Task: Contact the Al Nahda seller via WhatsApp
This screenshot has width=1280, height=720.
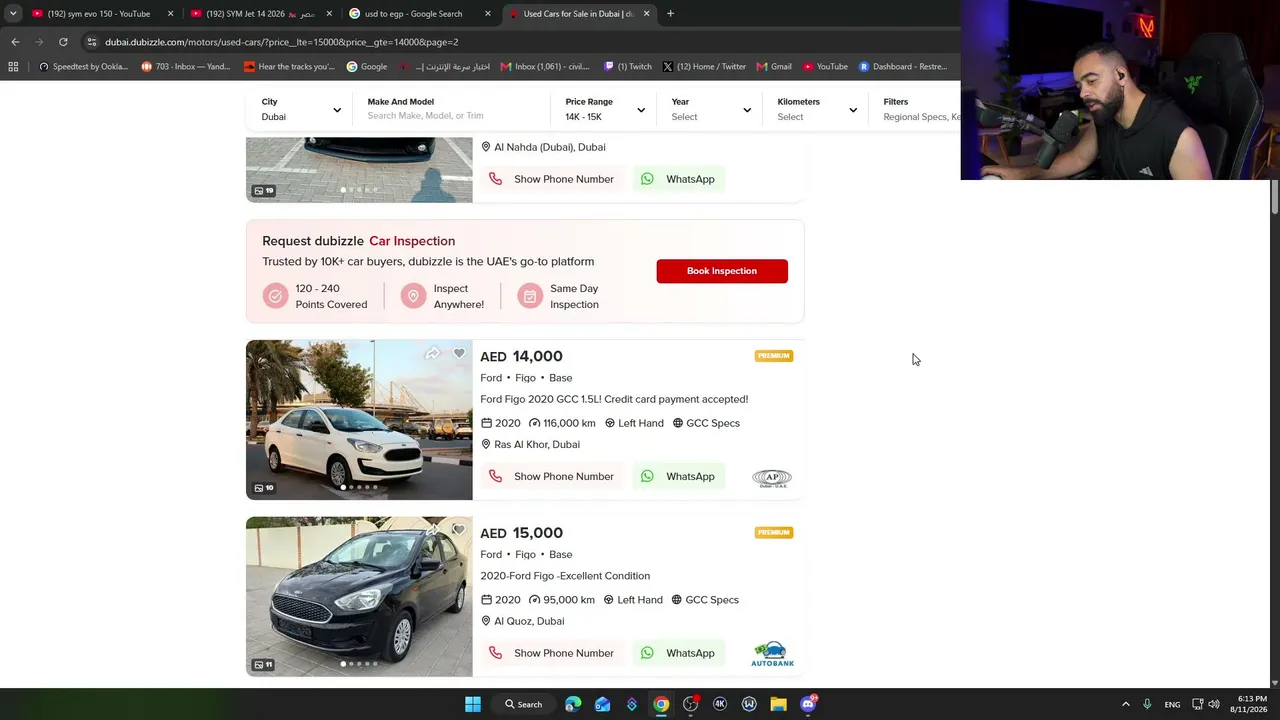Action: (x=679, y=180)
